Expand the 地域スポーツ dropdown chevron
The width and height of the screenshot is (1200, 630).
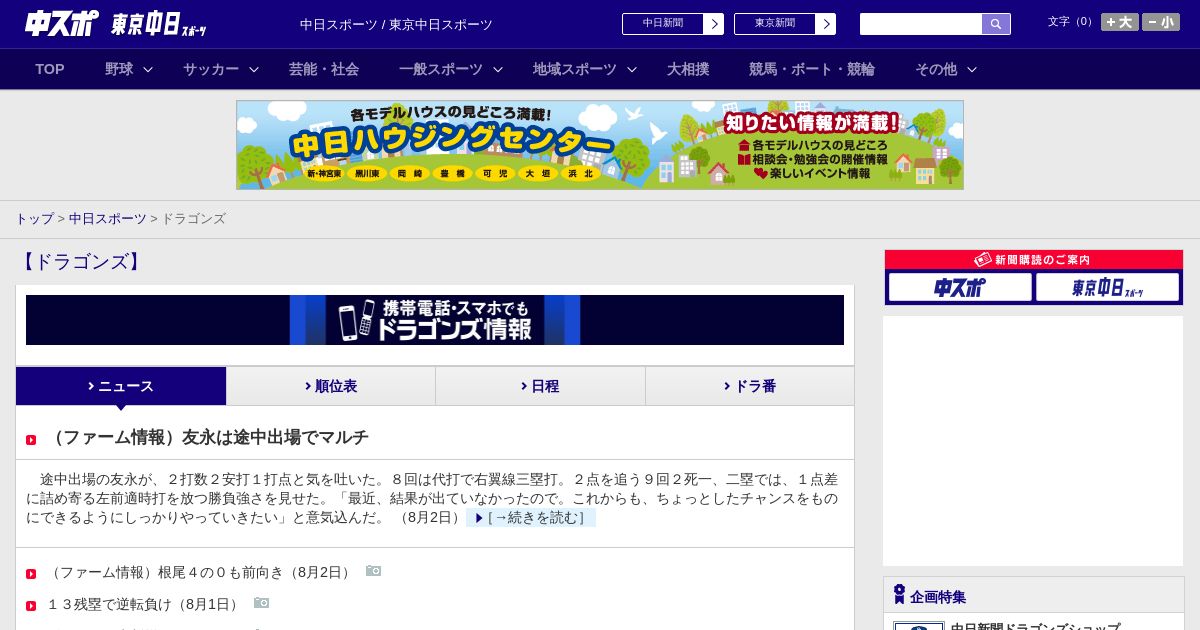pyautogui.click(x=632, y=70)
